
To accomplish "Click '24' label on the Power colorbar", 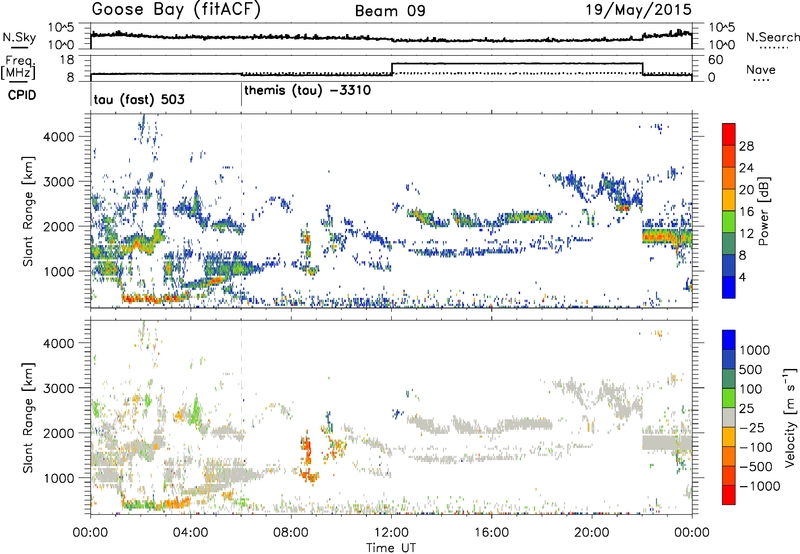I will pyautogui.click(x=746, y=168).
